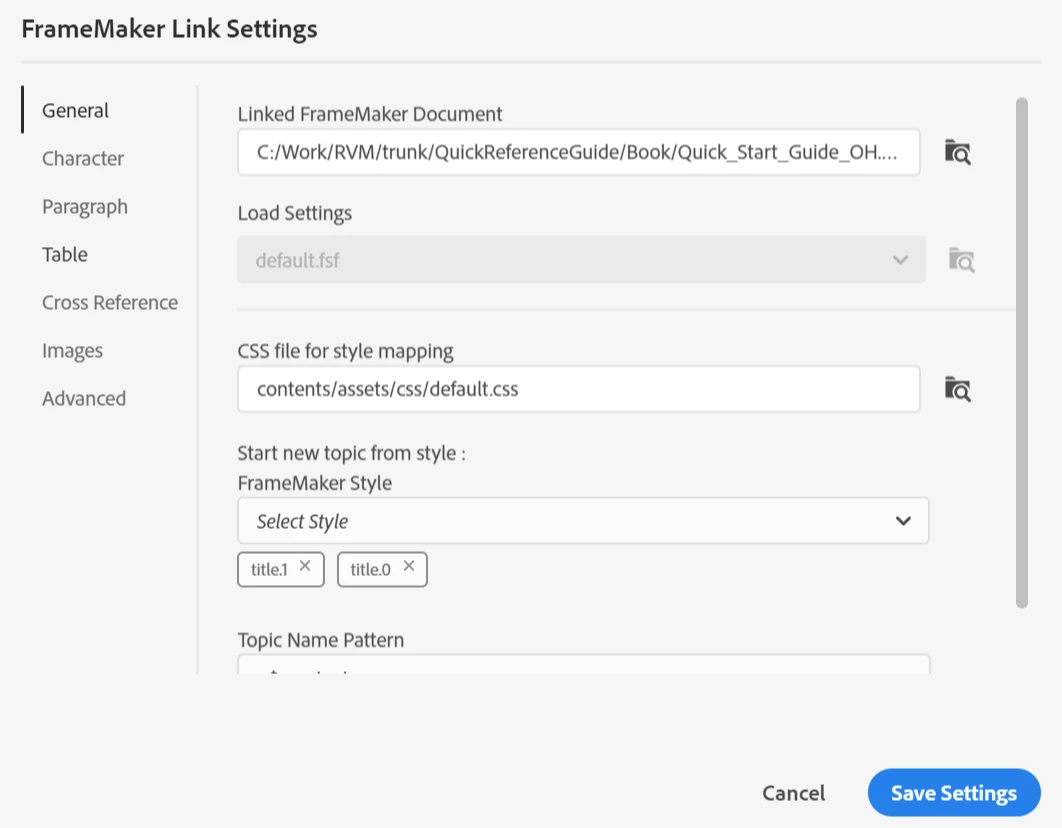1062x828 pixels.
Task: Click the vertical scrollbar of the settings pane
Action: point(1022,353)
